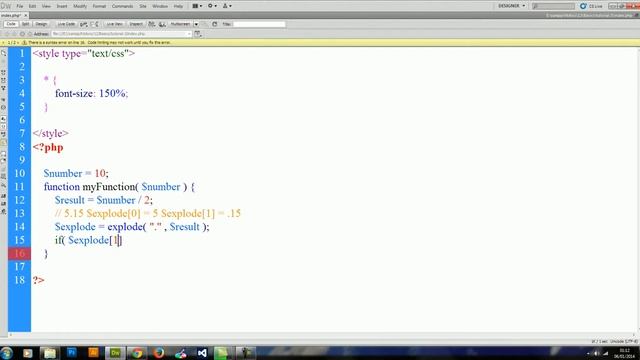The image size is (640, 360).
Task: Open the Multiscreen preview button
Action: pyautogui.click(x=180, y=24)
